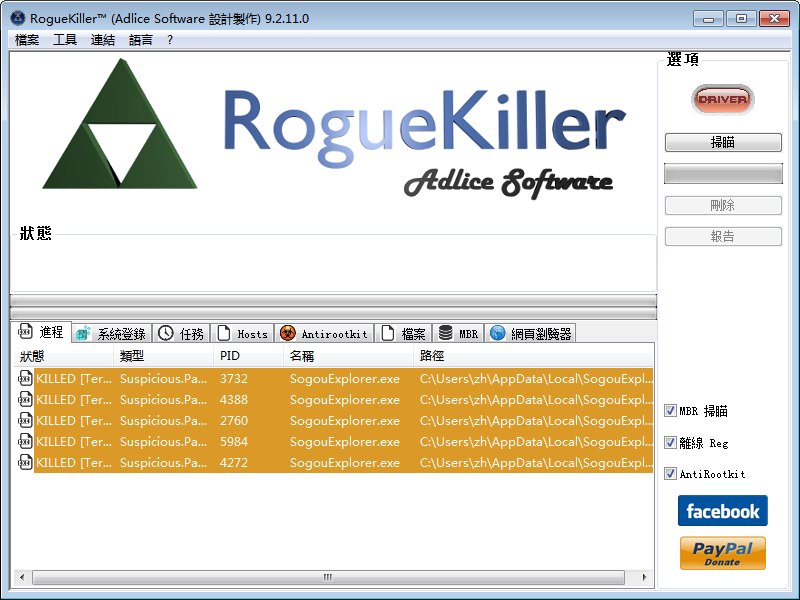Click process icon for PID 5984 row
The height and width of the screenshot is (600, 800).
click(25, 441)
